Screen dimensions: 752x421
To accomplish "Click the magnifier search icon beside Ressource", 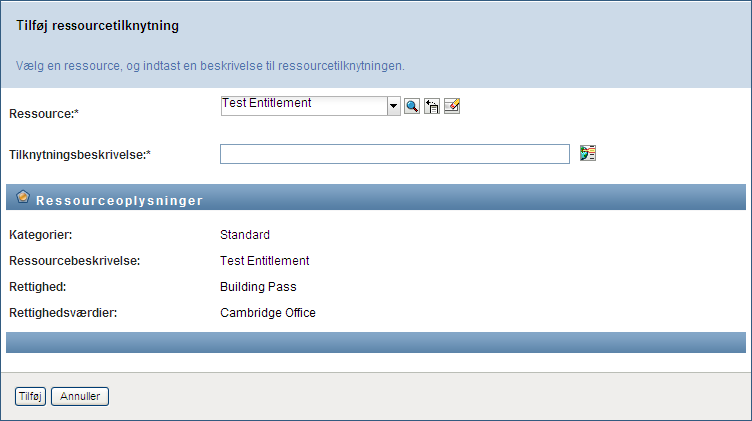I will pyautogui.click(x=411, y=106).
